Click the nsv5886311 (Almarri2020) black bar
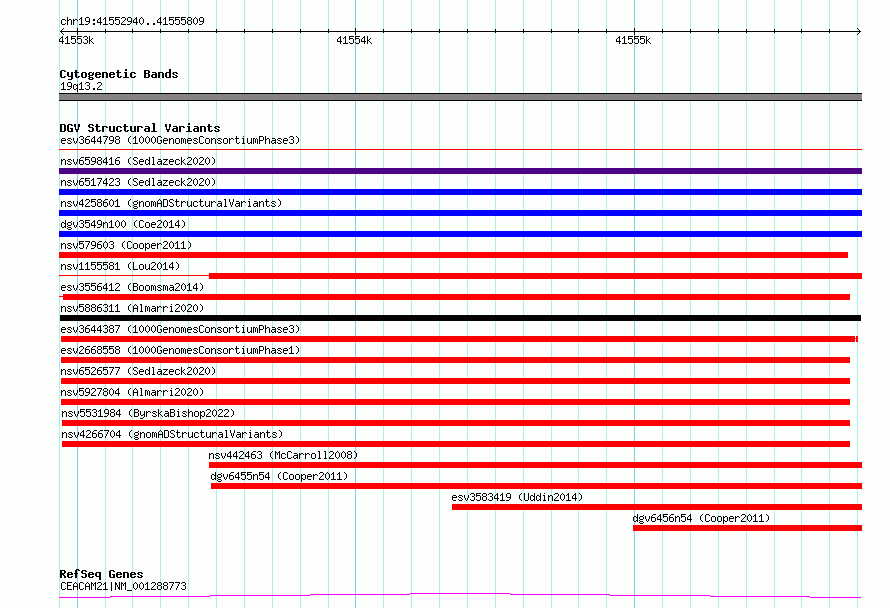The width and height of the screenshot is (890, 608). pyautogui.click(x=460, y=318)
